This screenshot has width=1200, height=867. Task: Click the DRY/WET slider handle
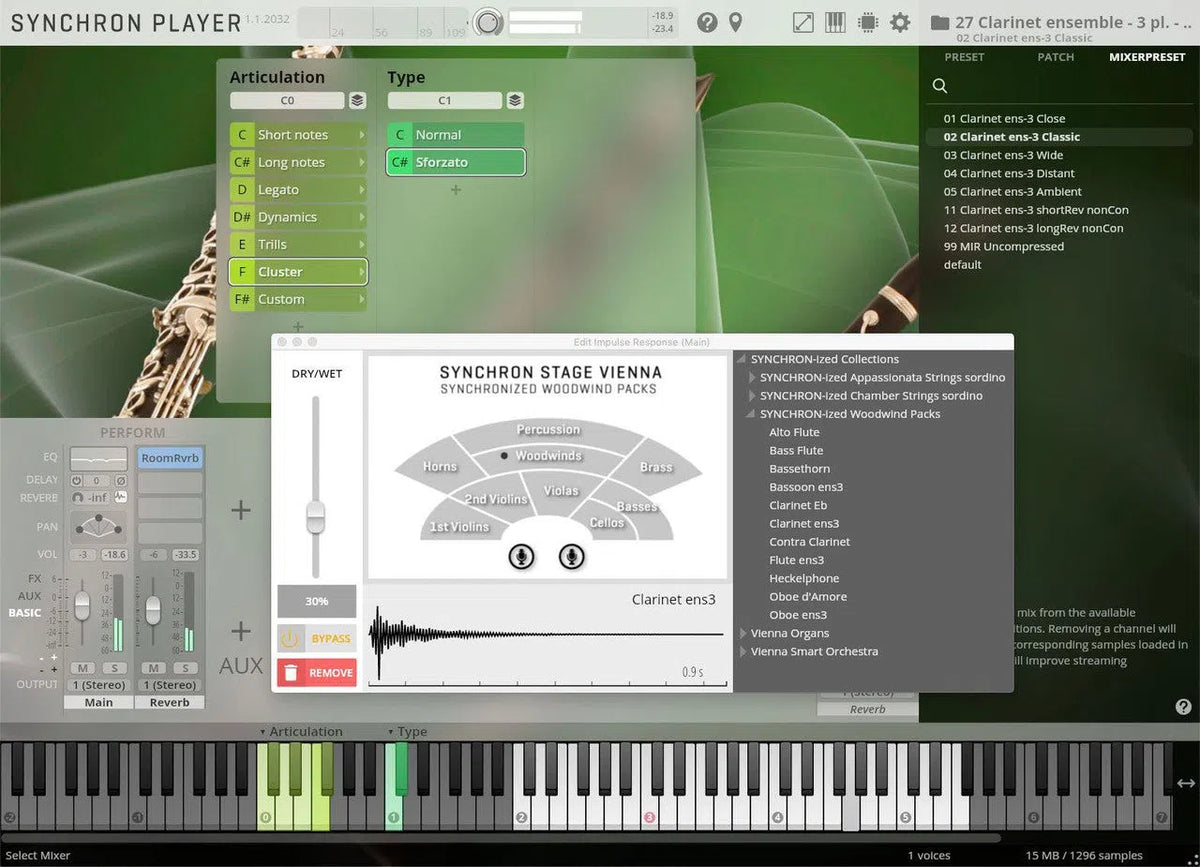[x=316, y=516]
